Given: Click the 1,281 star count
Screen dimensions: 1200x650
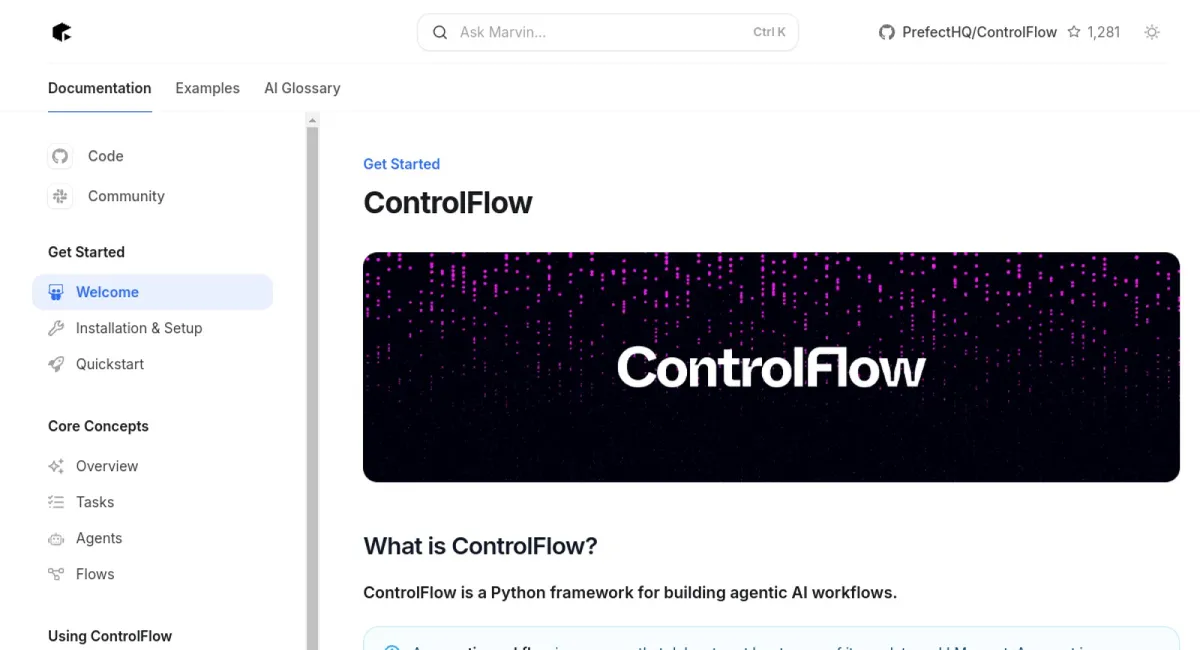Looking at the screenshot, I should point(1103,32).
